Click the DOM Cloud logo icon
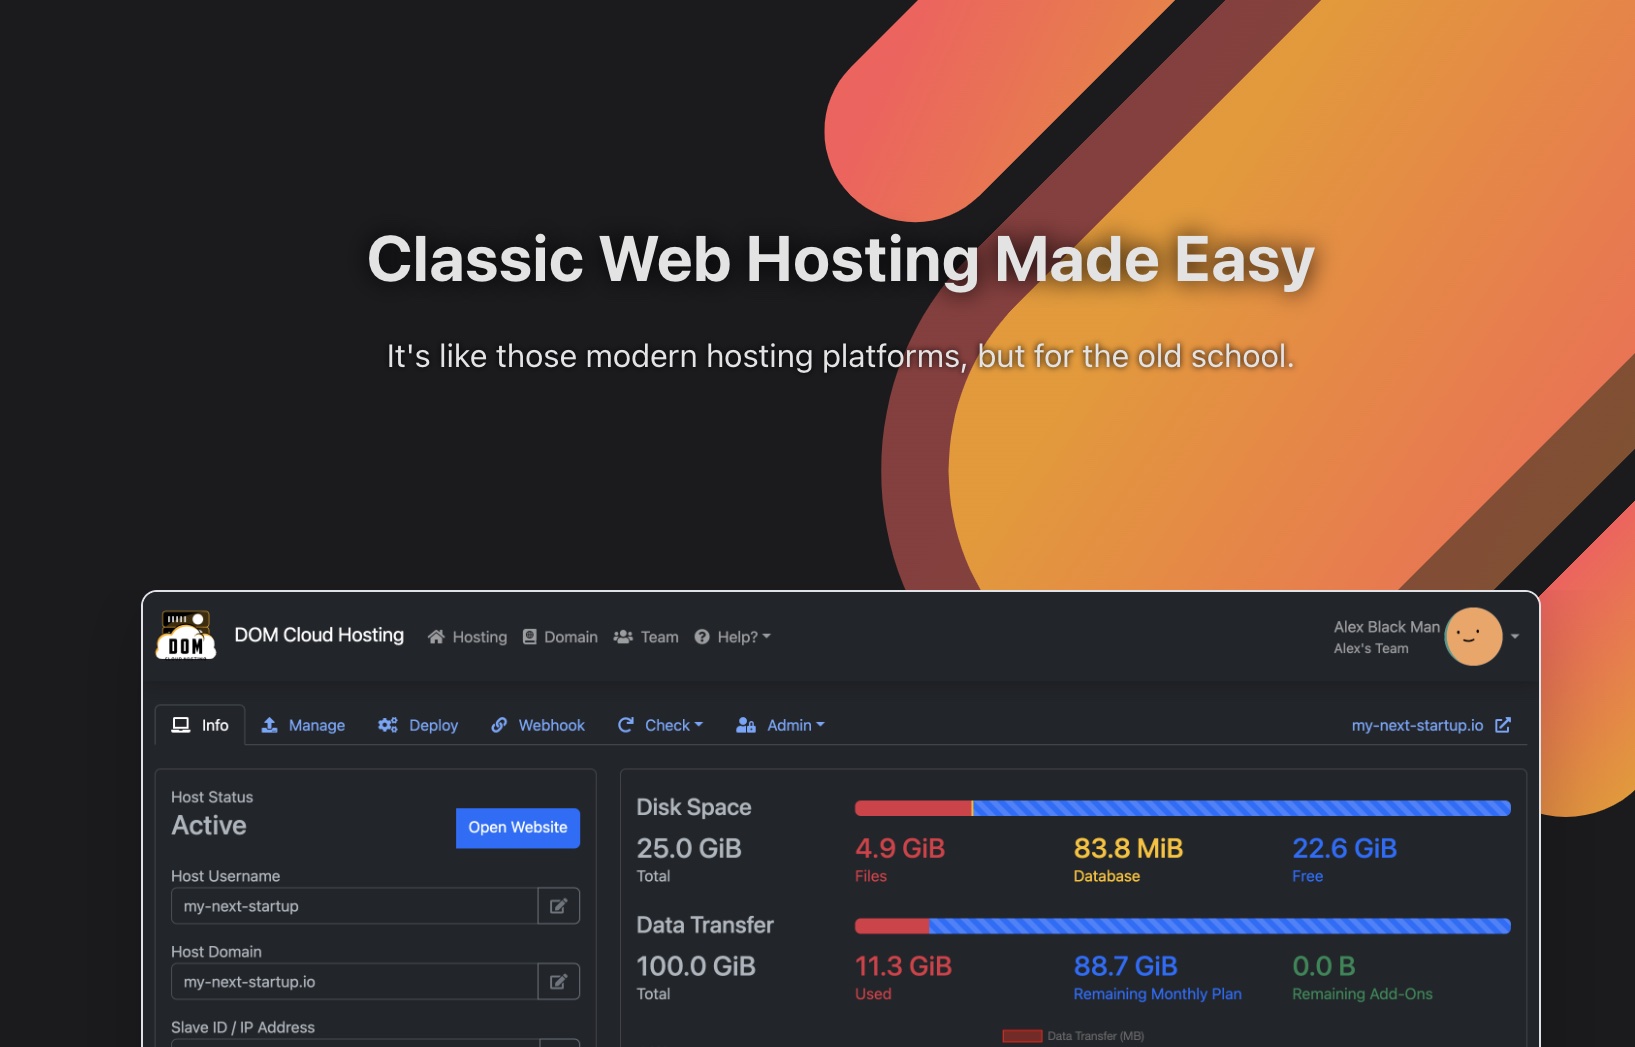 (x=186, y=636)
